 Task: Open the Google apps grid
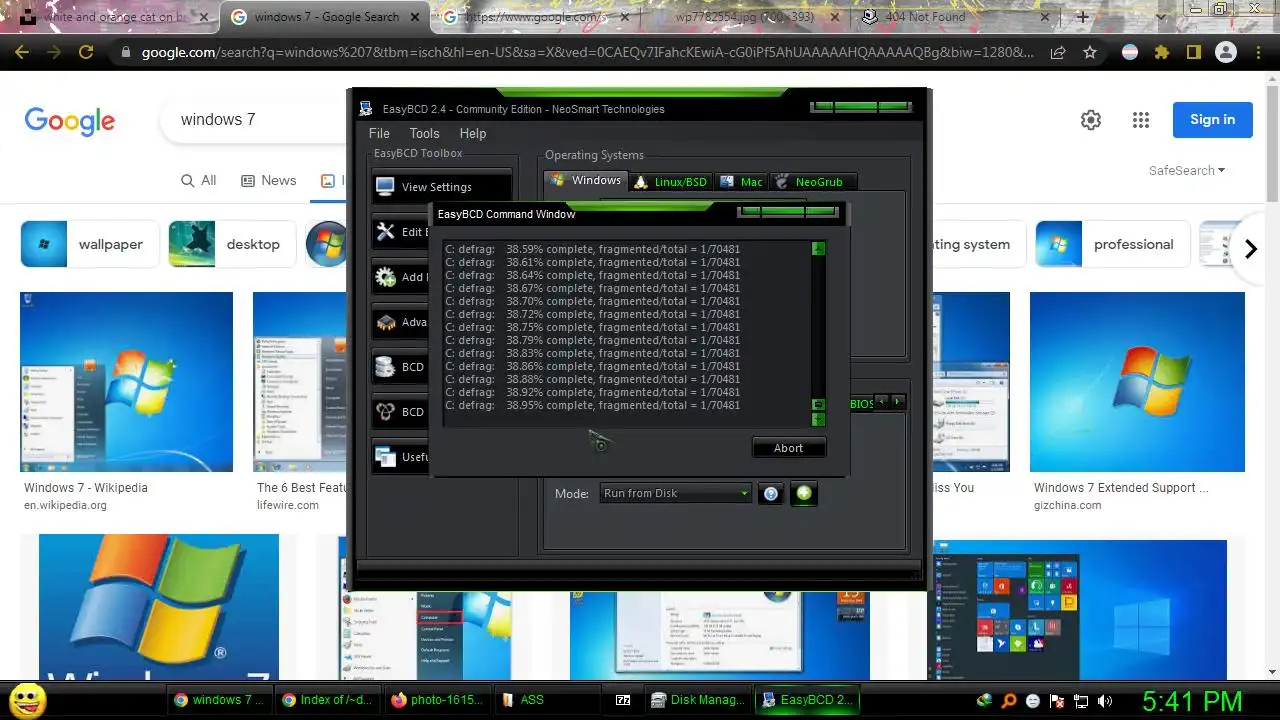pyautogui.click(x=1141, y=120)
